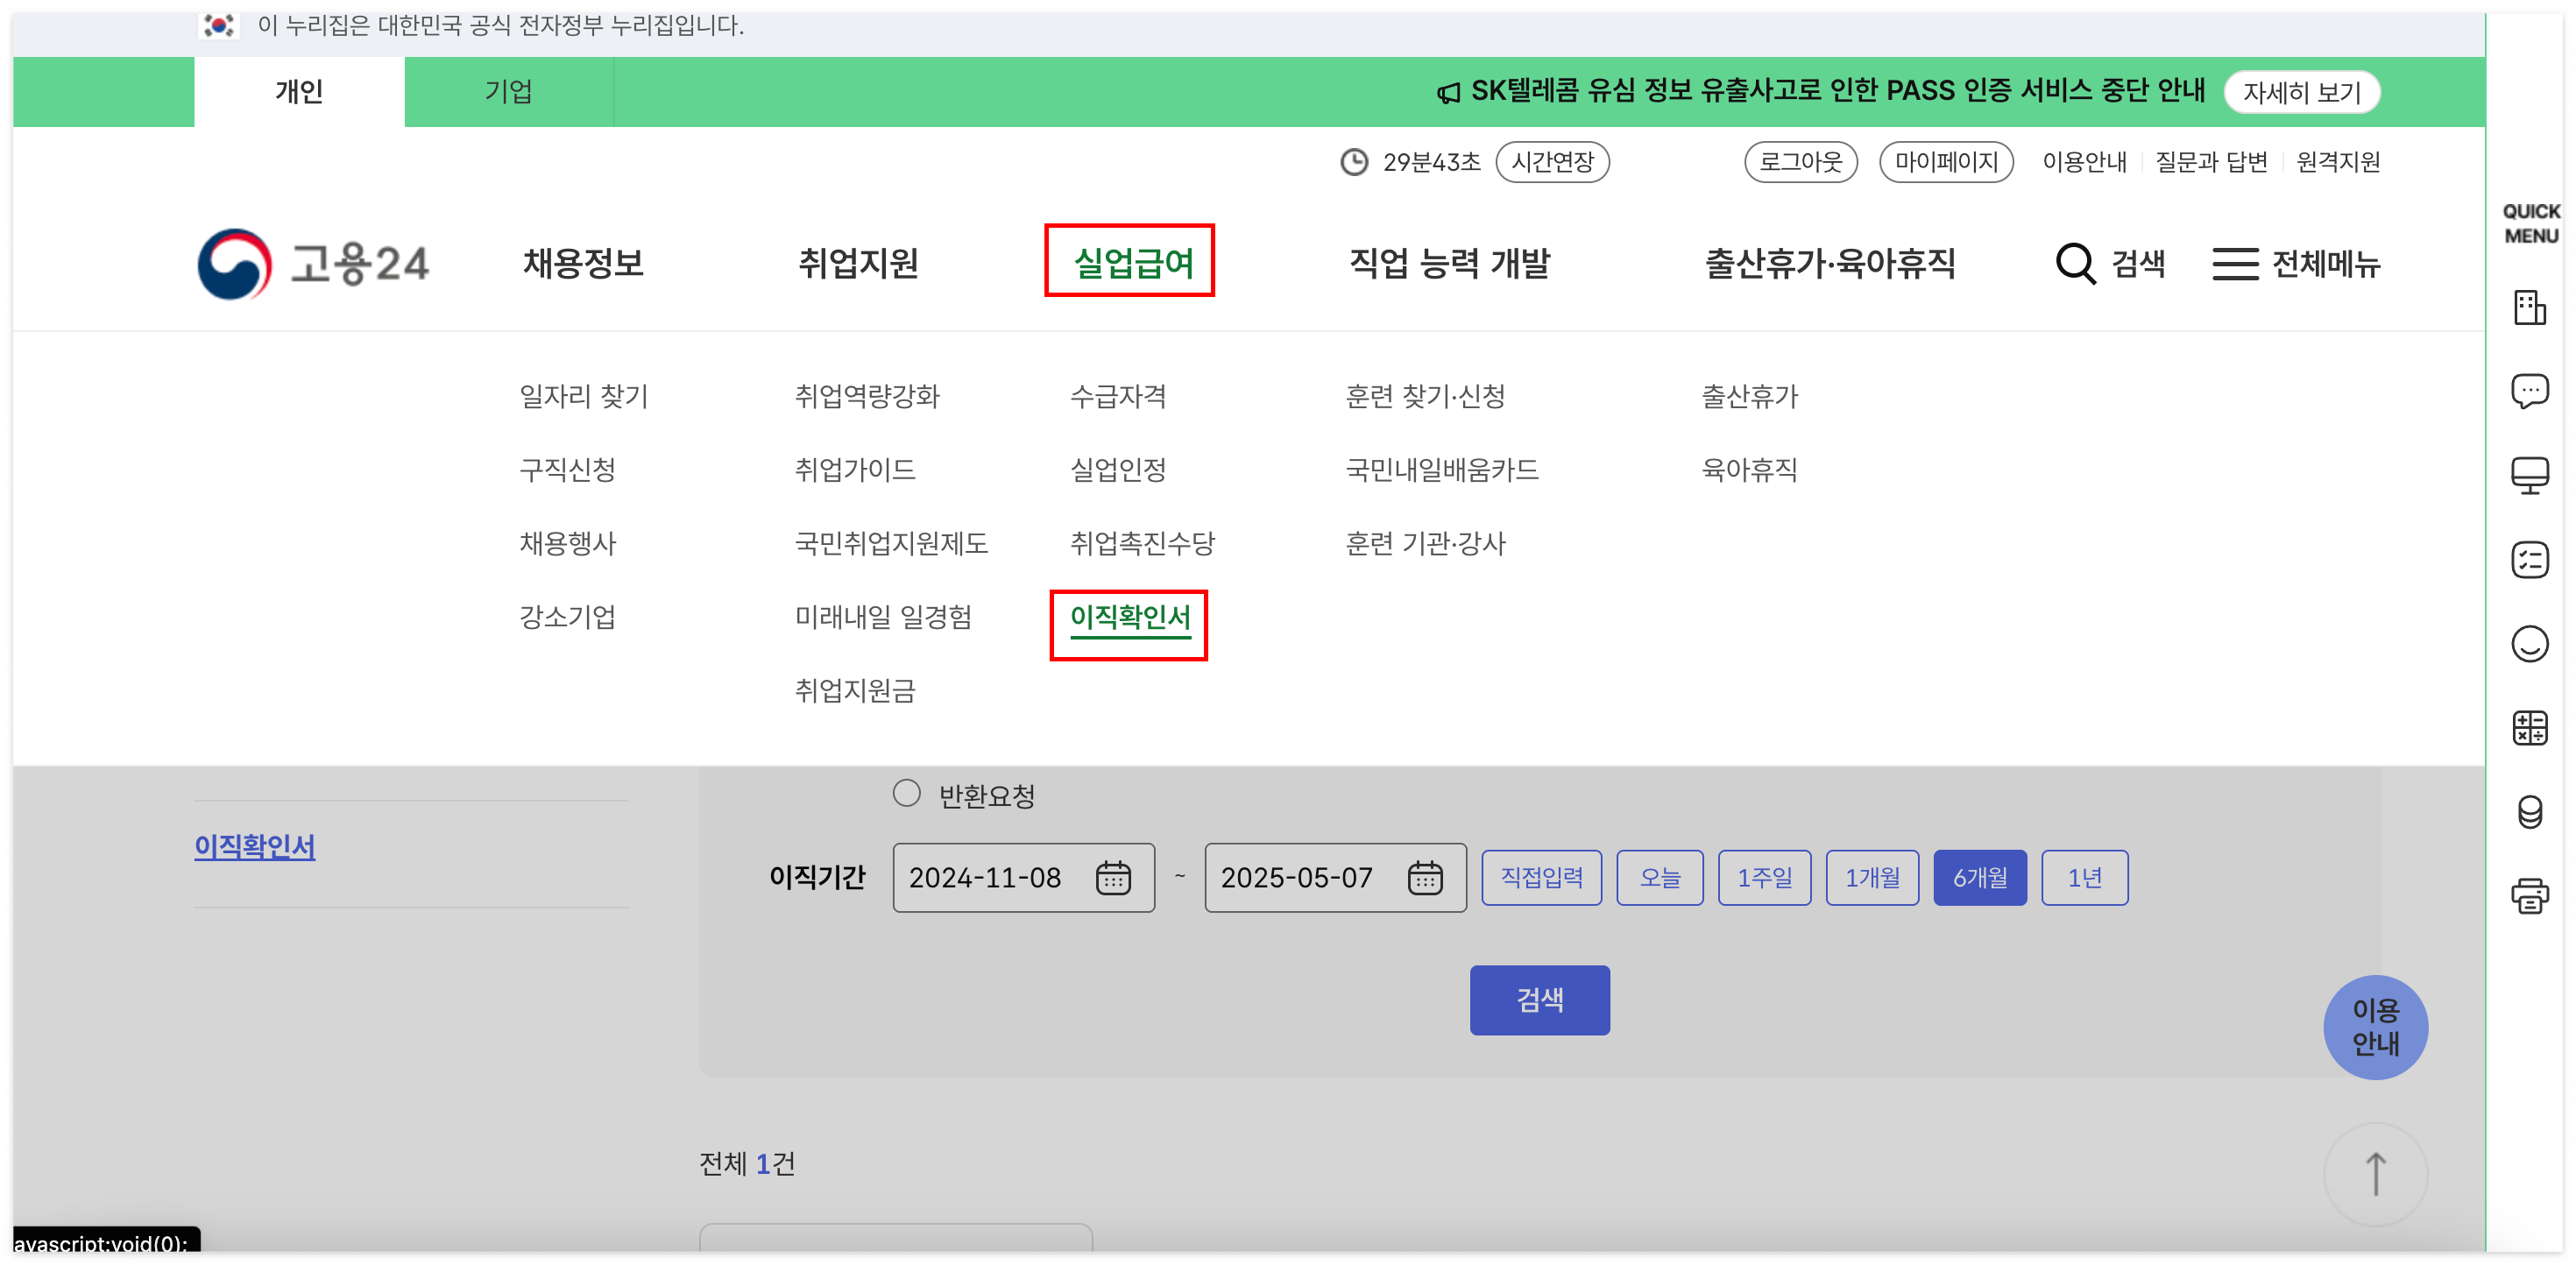Click the end date field 2025-05-07

(x=1335, y=878)
